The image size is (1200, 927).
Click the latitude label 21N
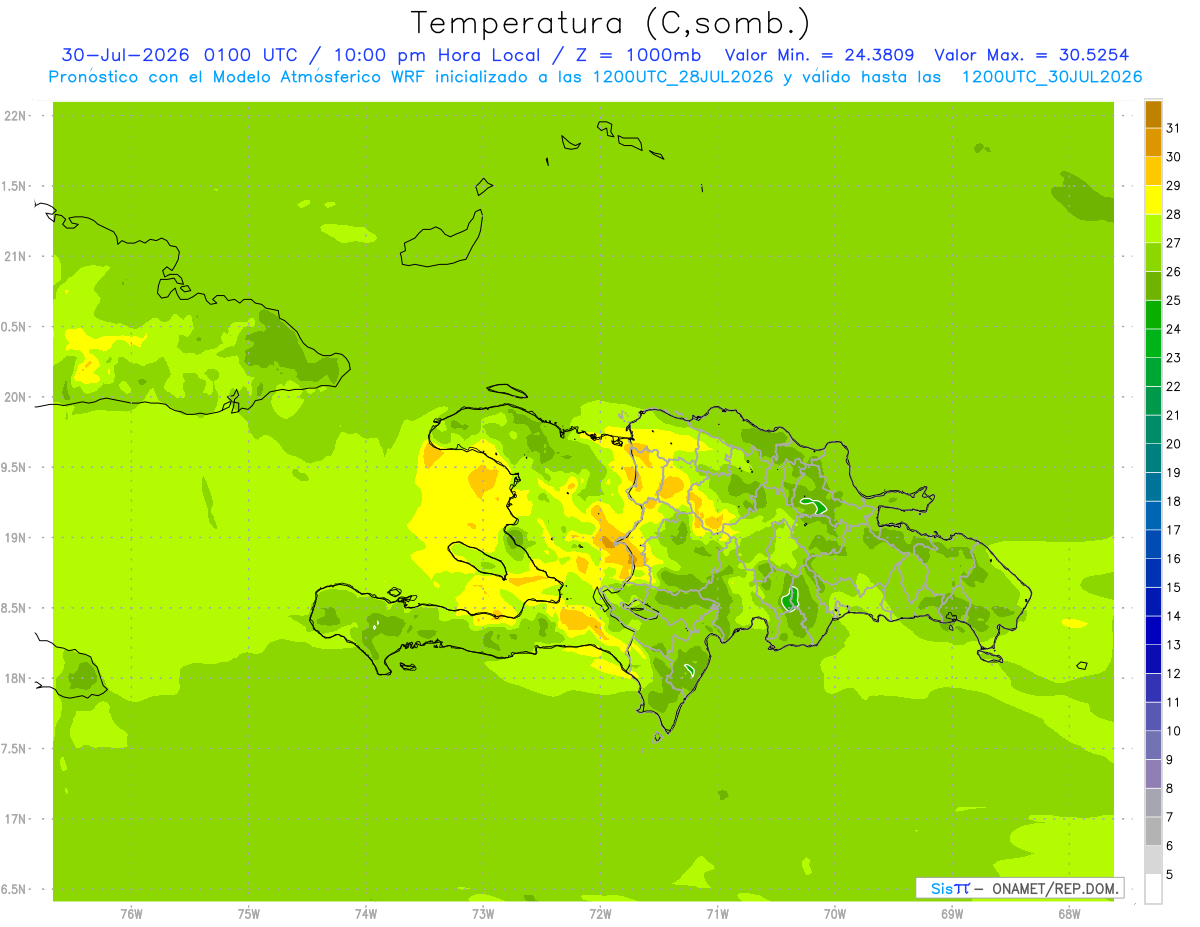click(15, 257)
